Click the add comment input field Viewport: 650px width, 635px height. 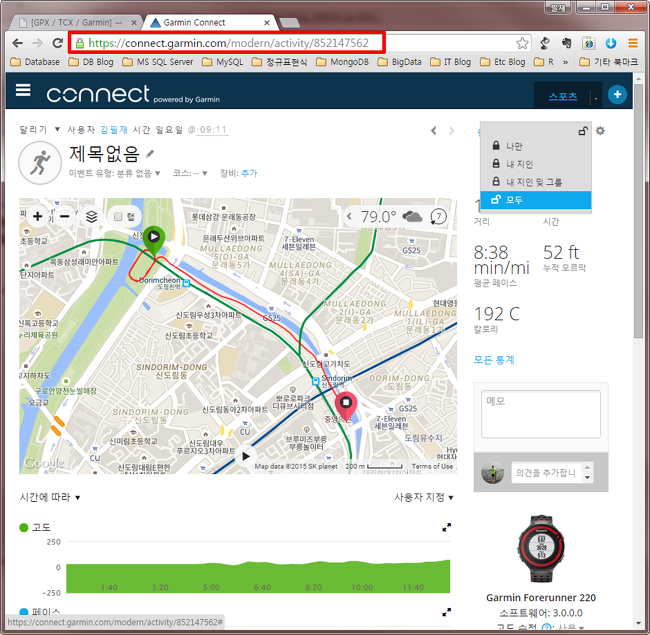point(547,473)
